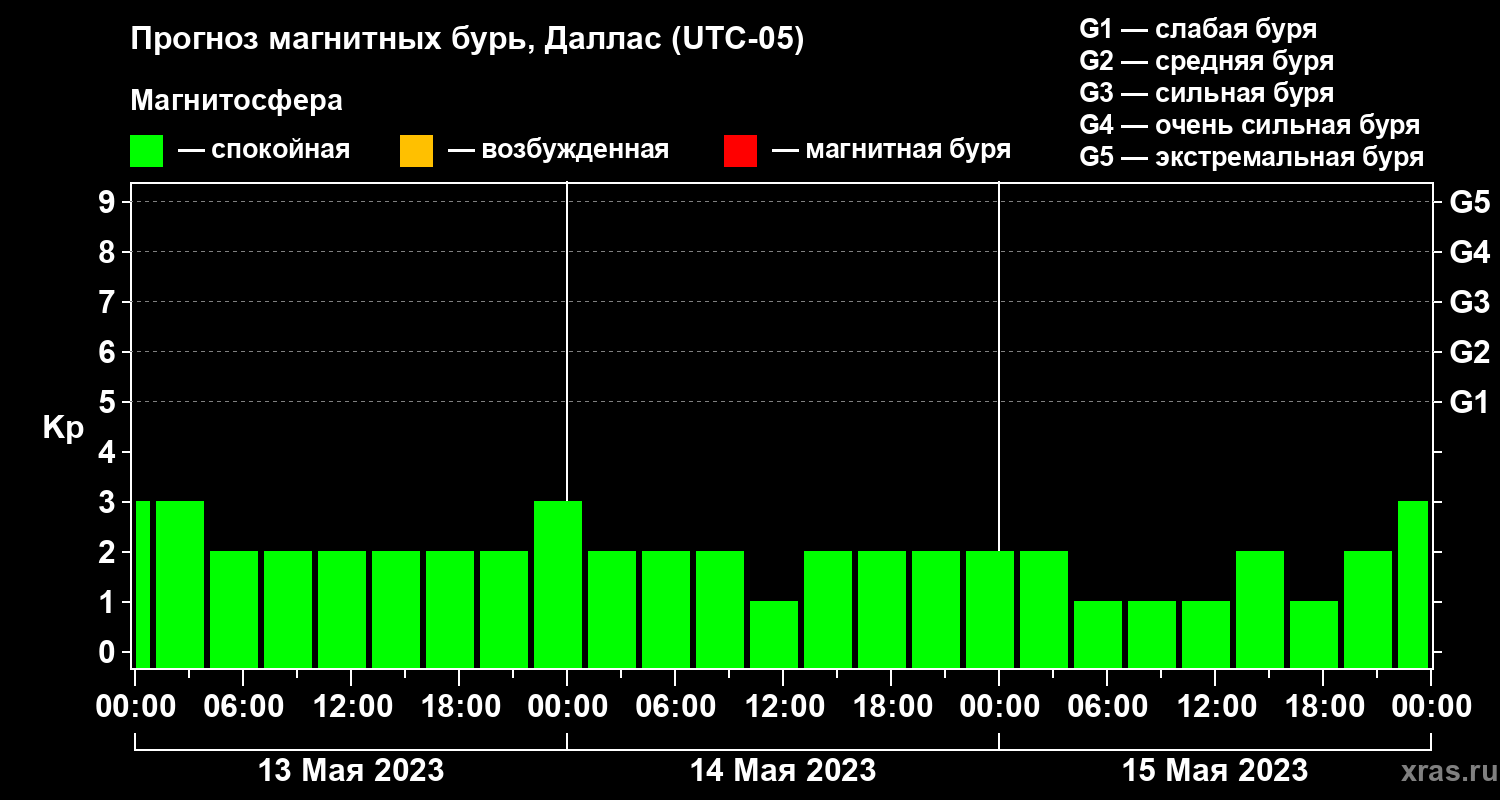Click the 'Магнитосфера' legend heading
1500x800 pixels.
pyautogui.click(x=236, y=101)
